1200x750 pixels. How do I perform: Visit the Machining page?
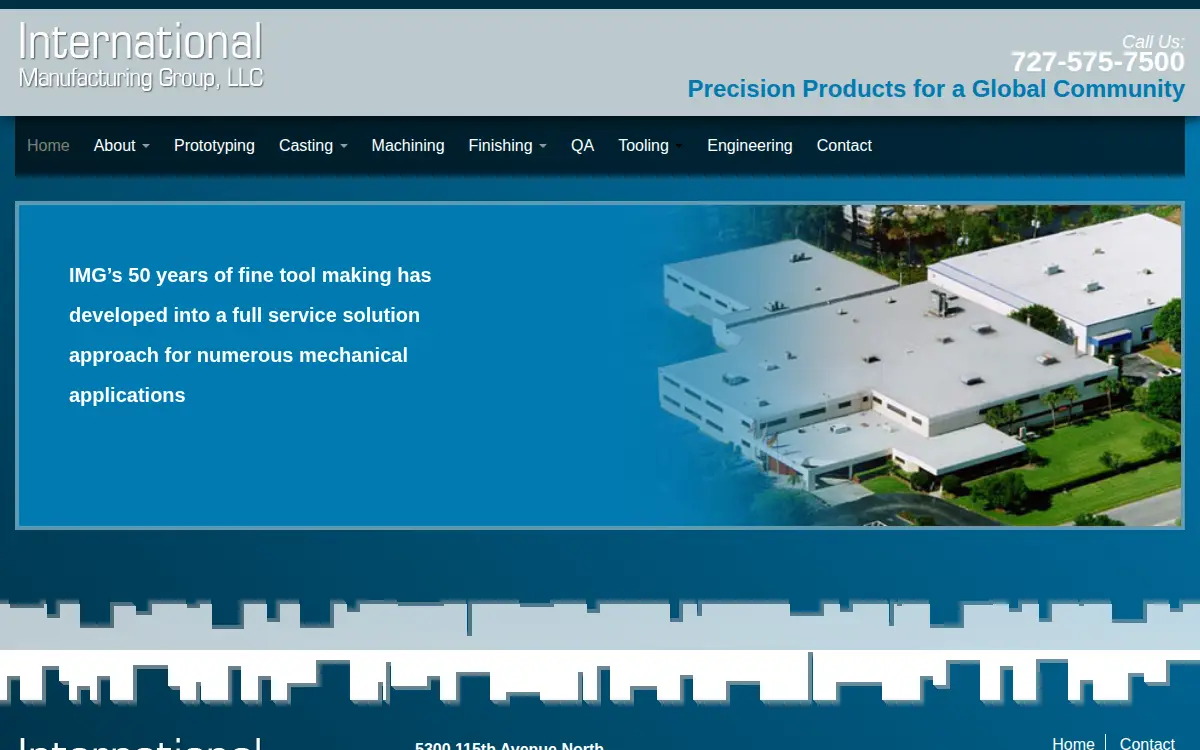(408, 146)
